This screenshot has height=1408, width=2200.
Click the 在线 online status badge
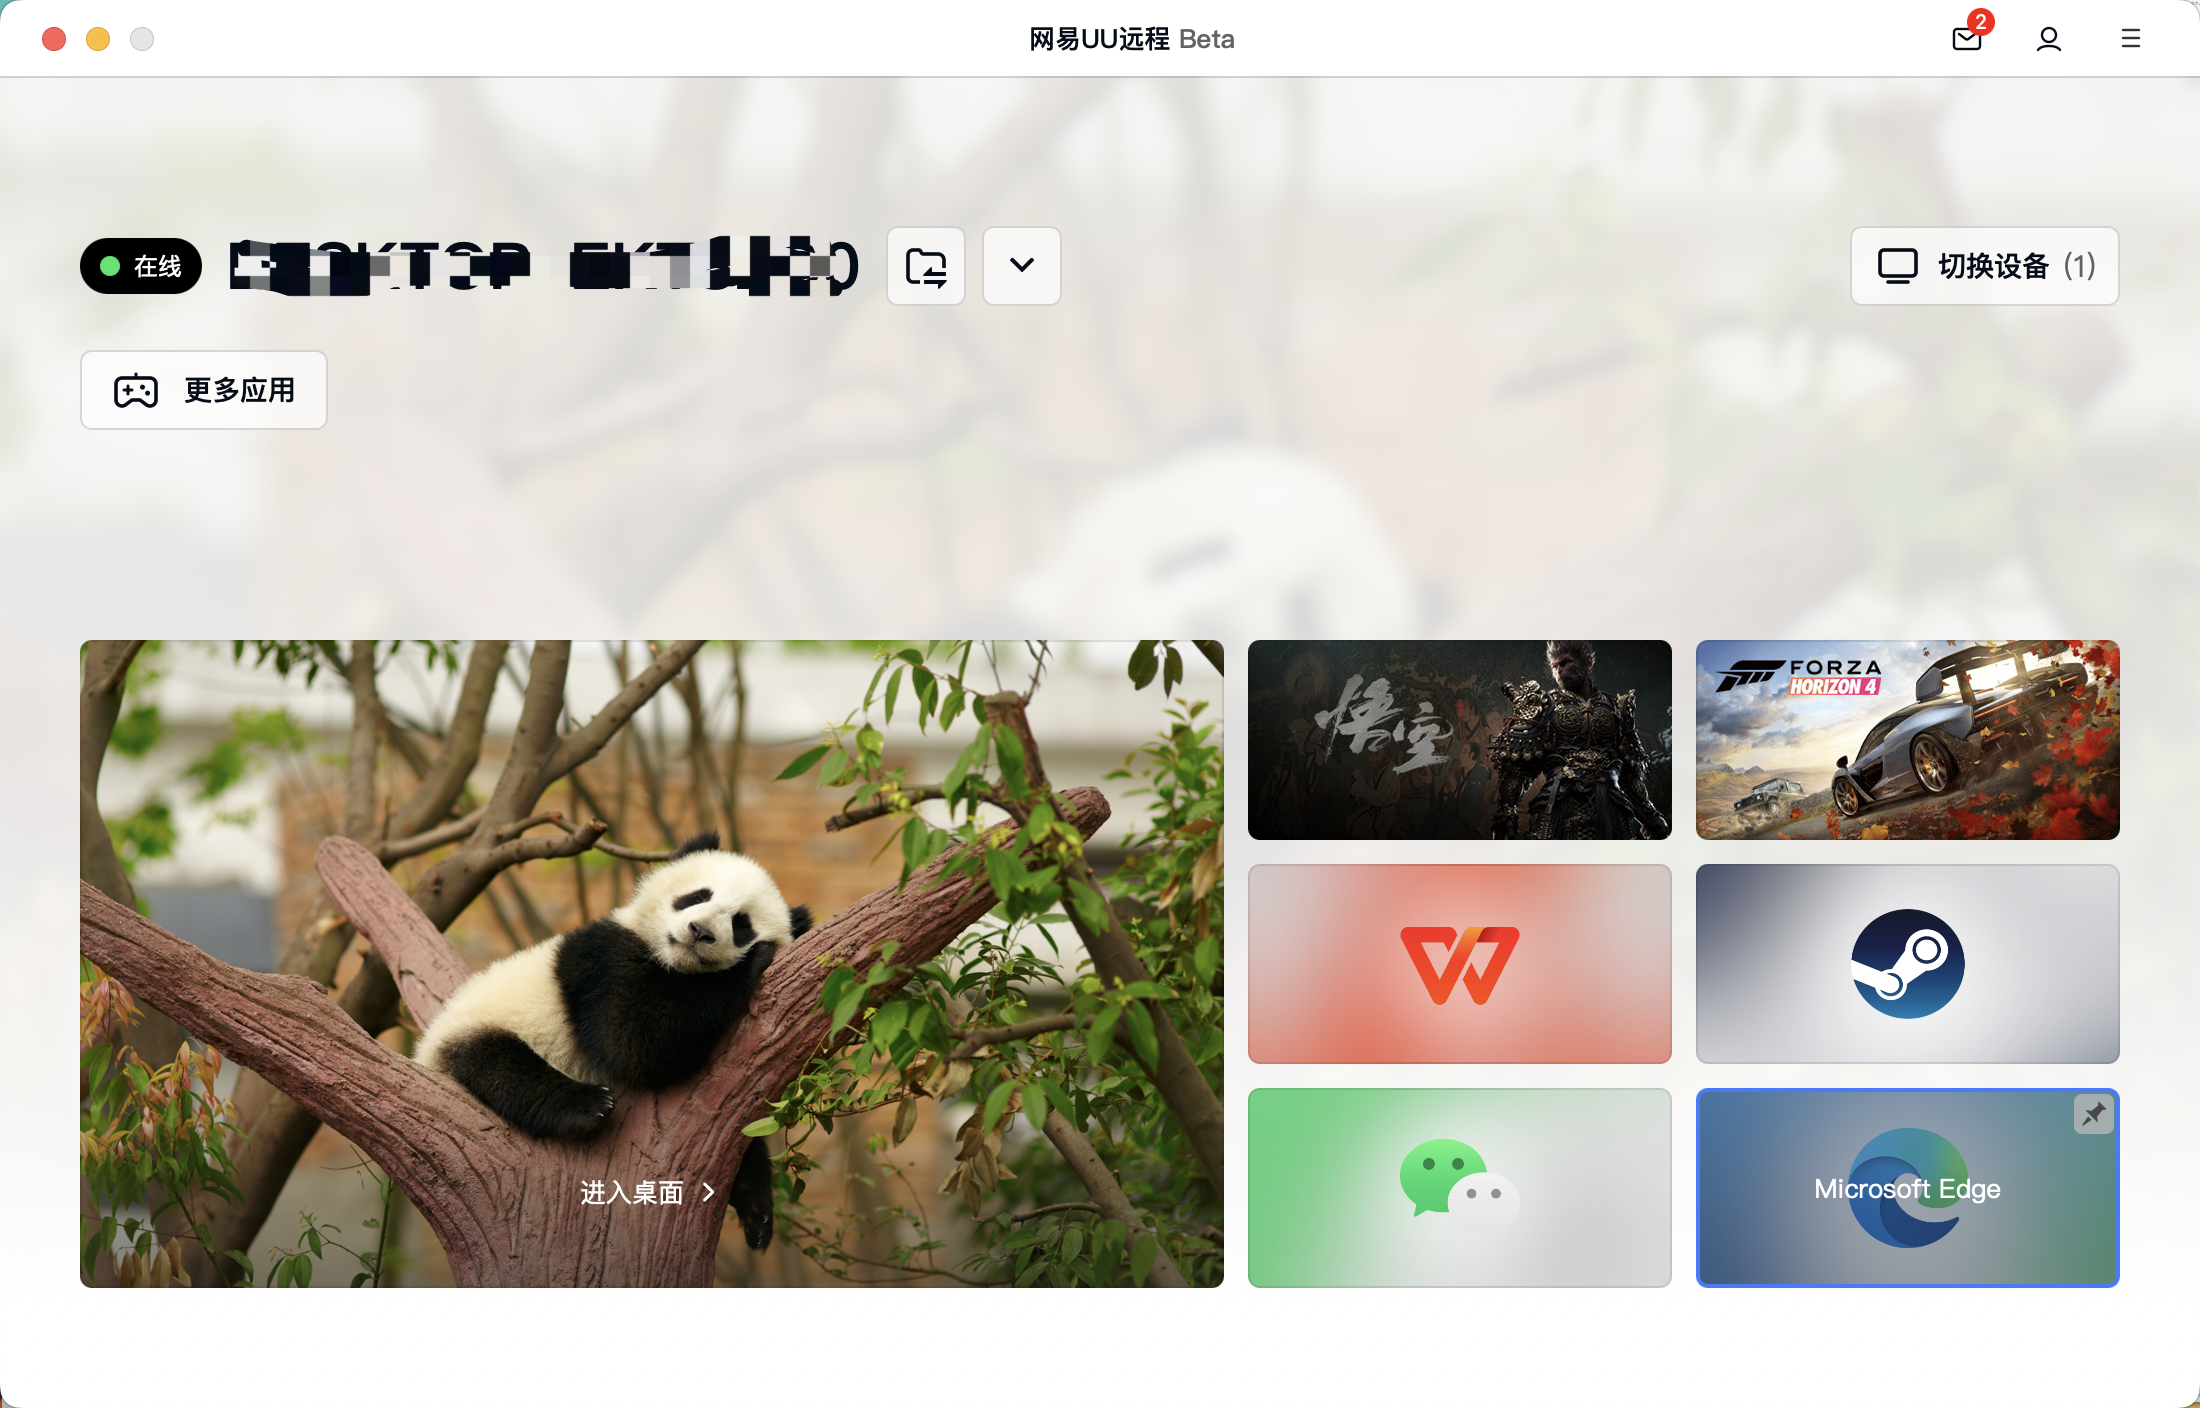point(141,266)
